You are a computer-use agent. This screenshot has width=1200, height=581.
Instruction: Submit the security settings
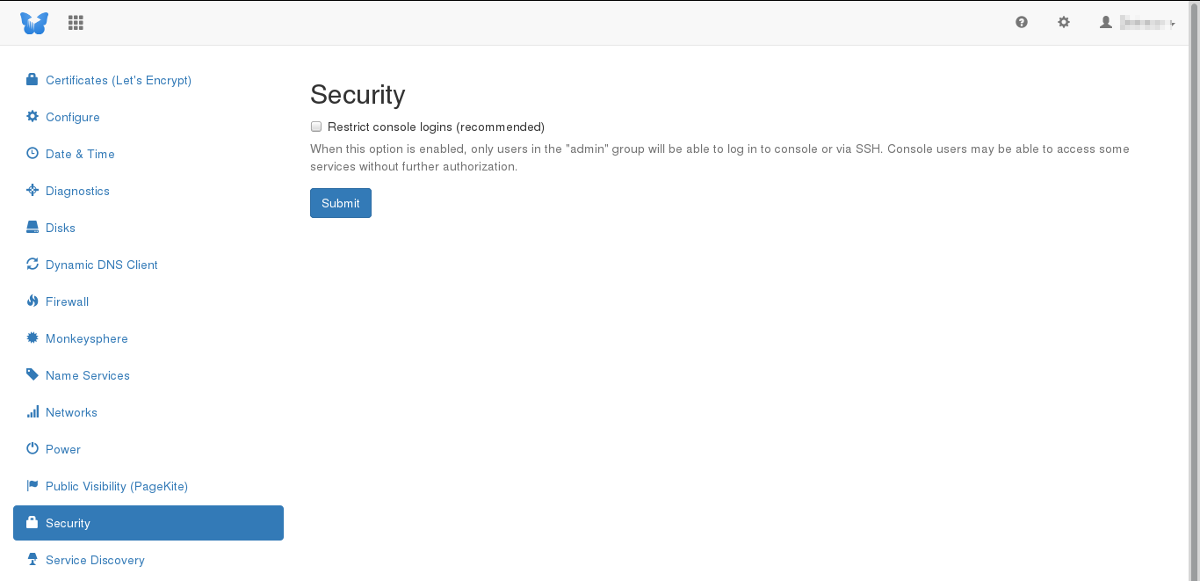[x=341, y=203]
